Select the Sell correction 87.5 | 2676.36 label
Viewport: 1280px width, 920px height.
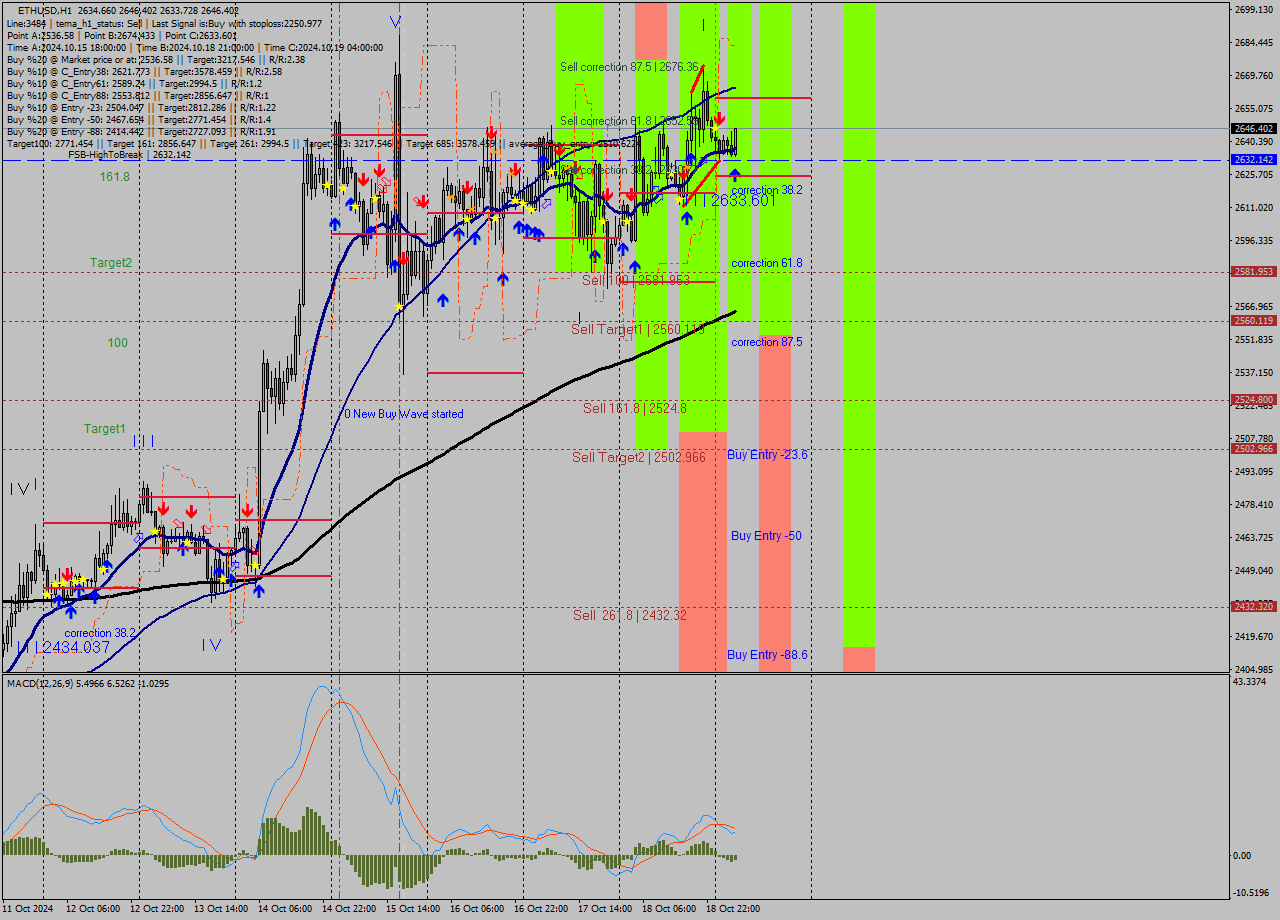pyautogui.click(x=629, y=67)
